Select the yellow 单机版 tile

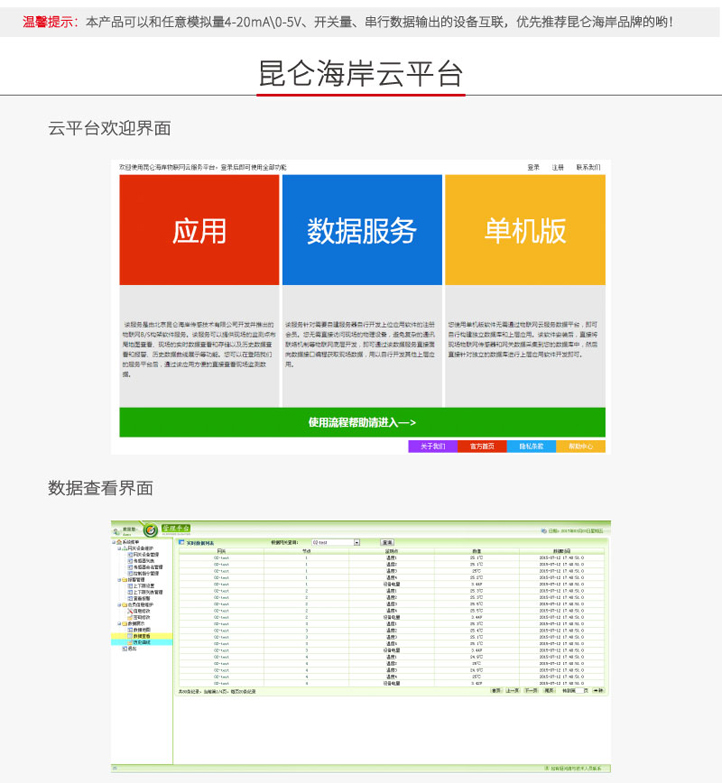click(x=525, y=230)
